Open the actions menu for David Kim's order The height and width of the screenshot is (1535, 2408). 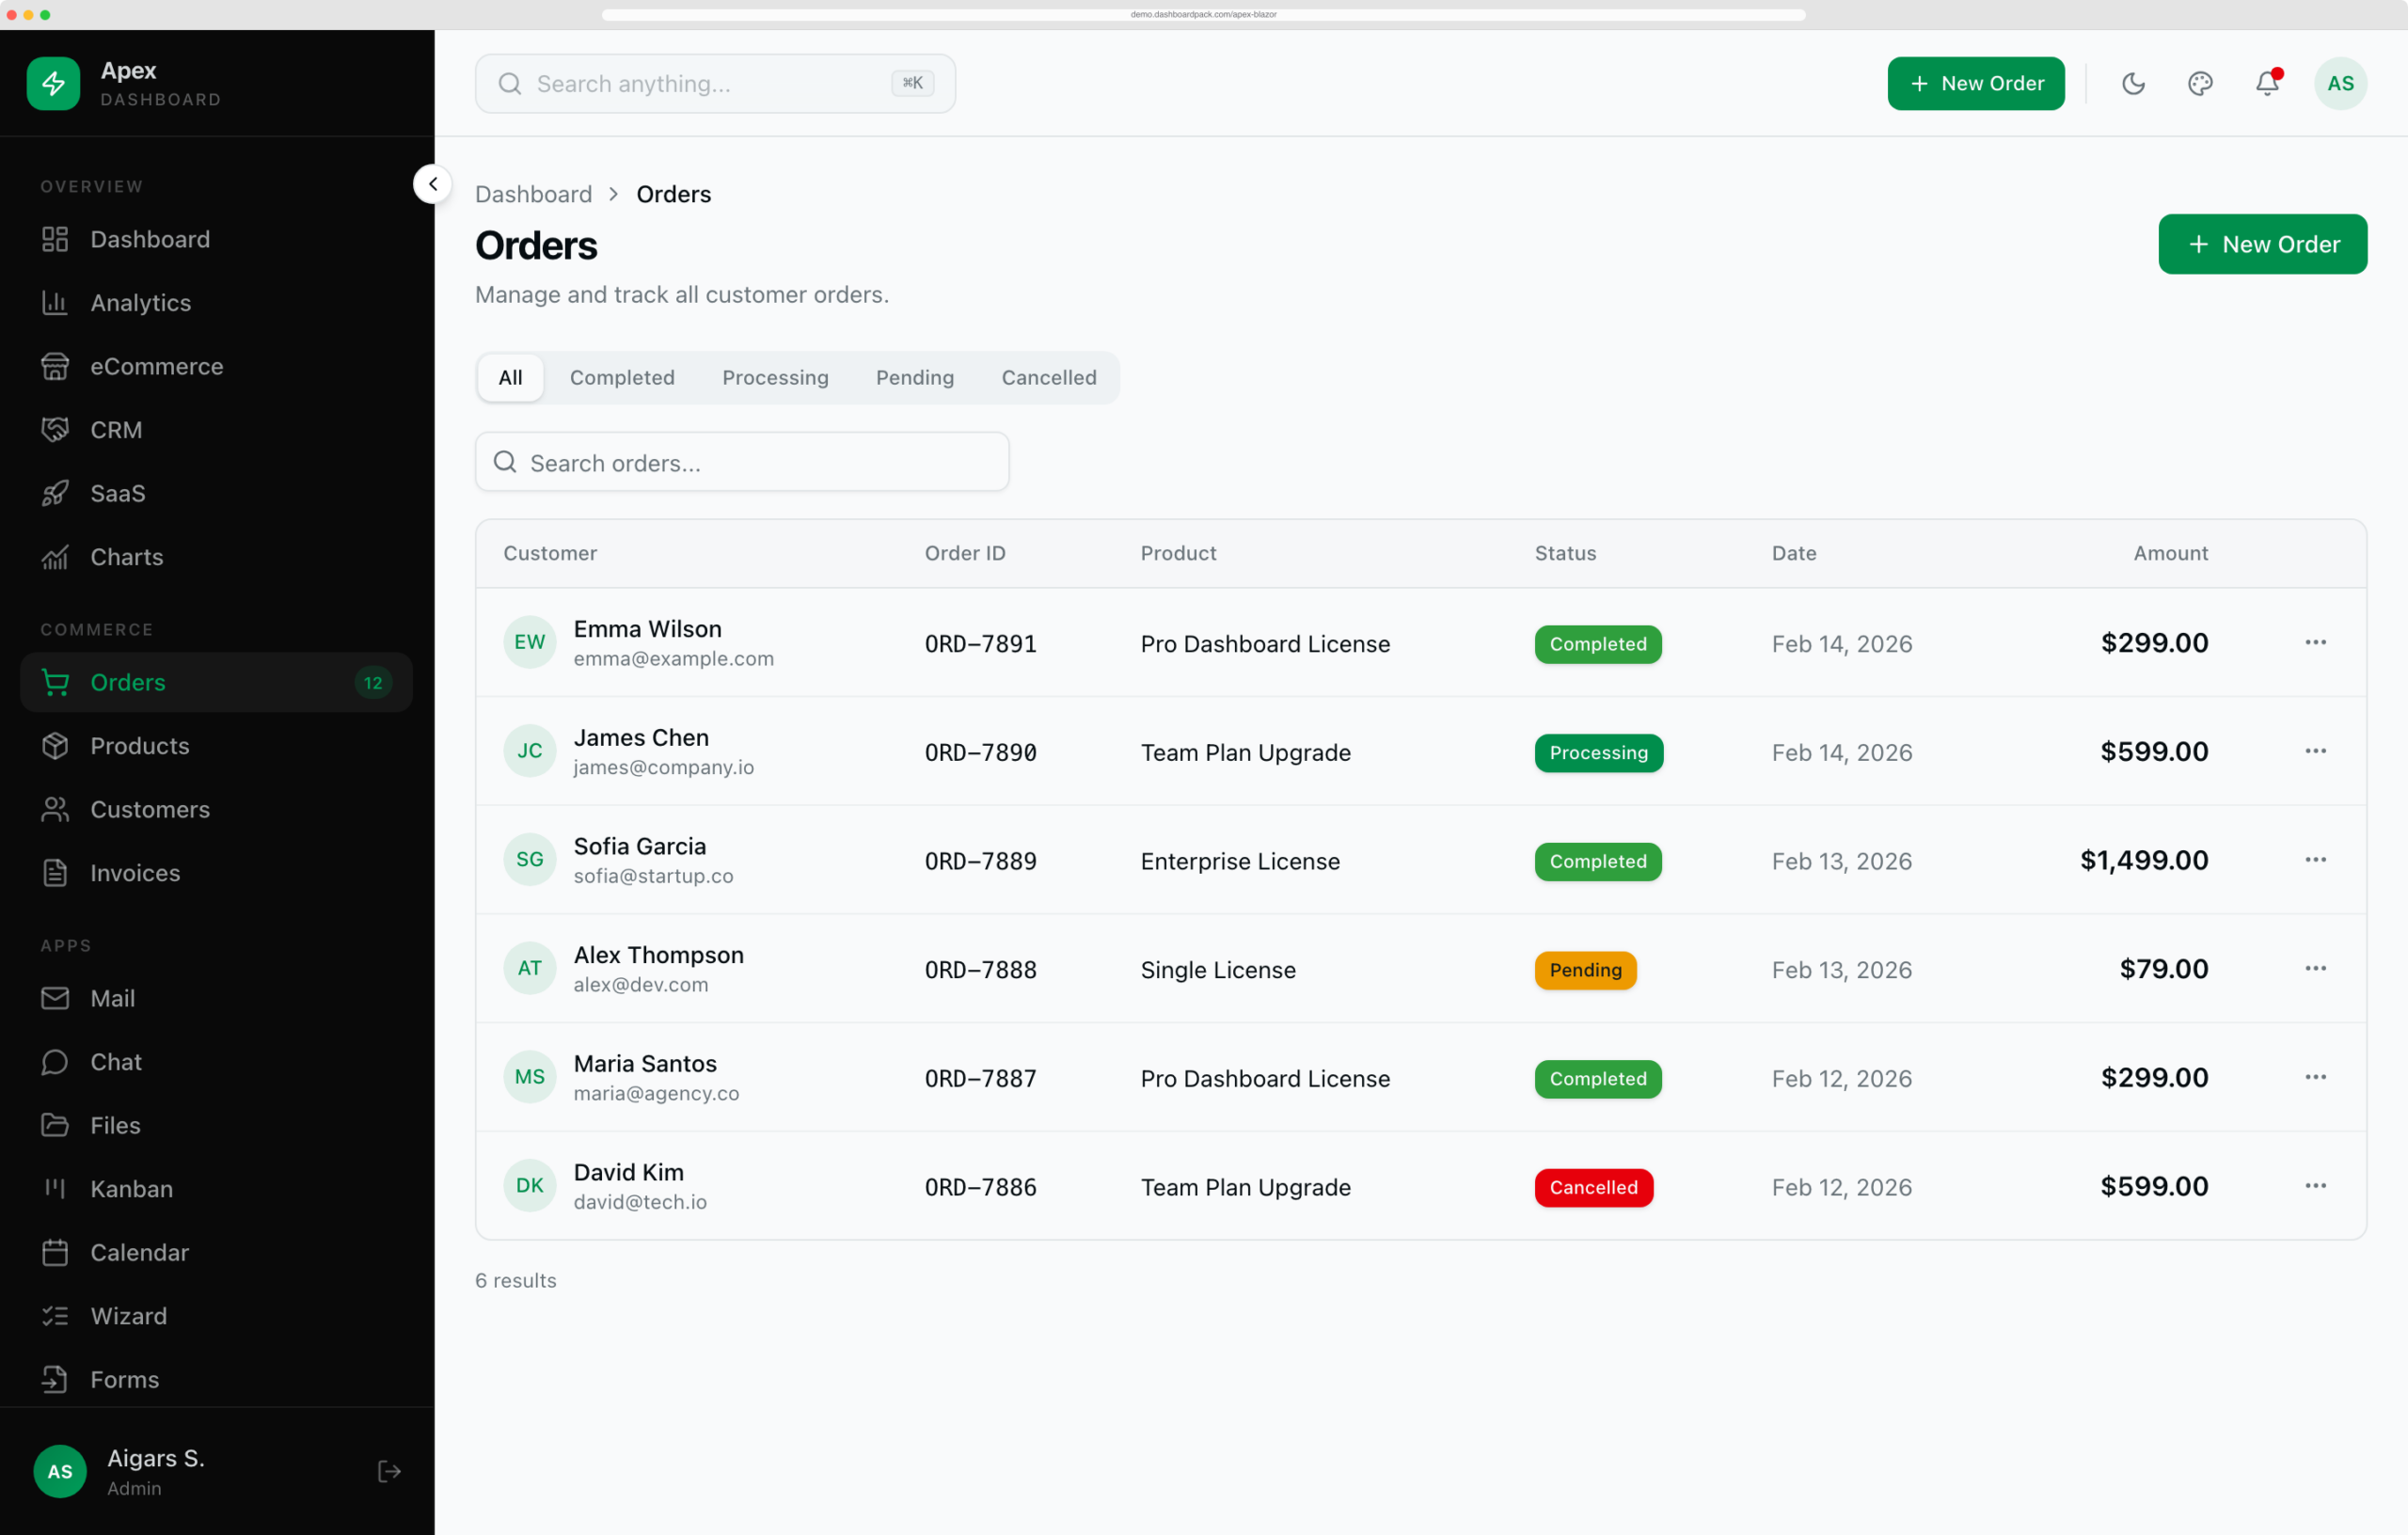click(x=2315, y=1186)
